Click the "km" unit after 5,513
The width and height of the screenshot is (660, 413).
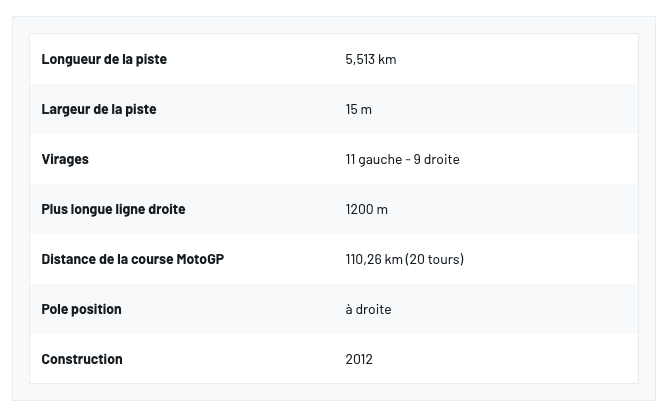387,59
